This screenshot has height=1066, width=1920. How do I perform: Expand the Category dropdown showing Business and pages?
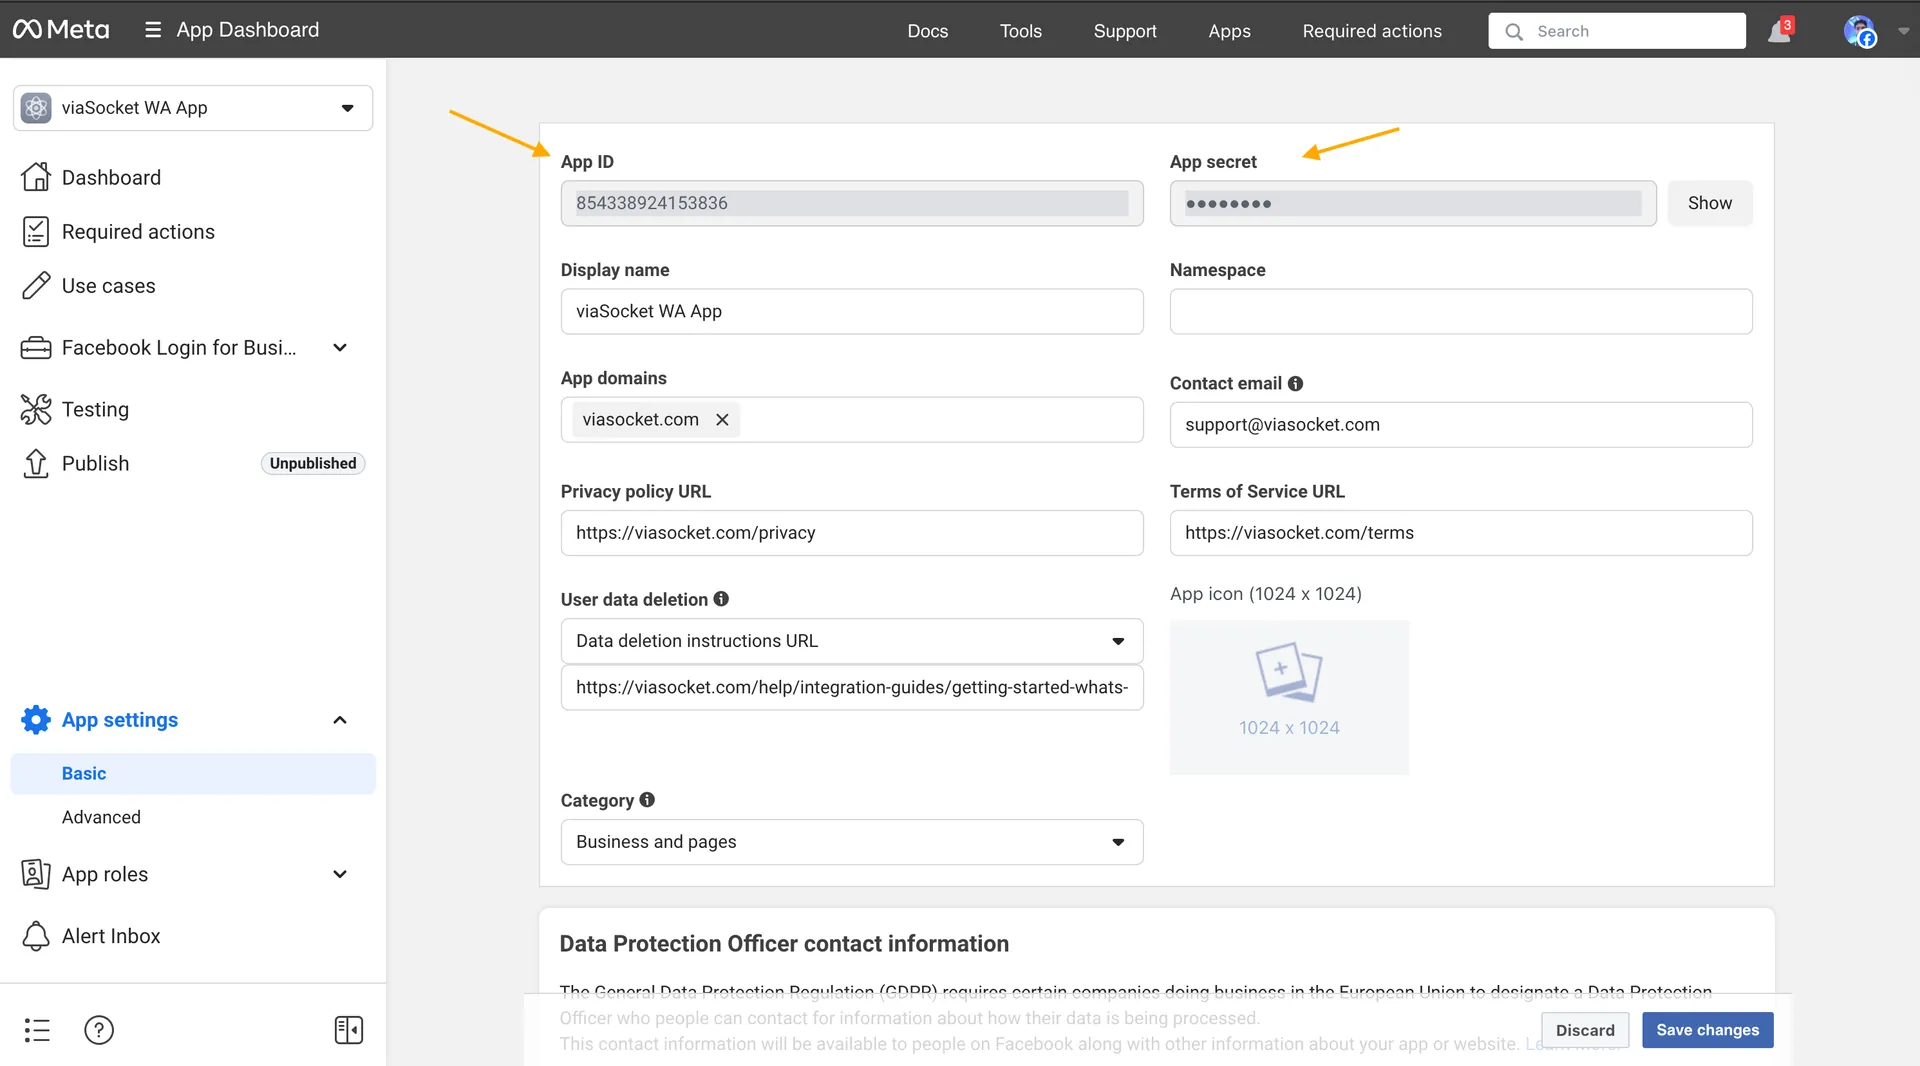point(1118,842)
